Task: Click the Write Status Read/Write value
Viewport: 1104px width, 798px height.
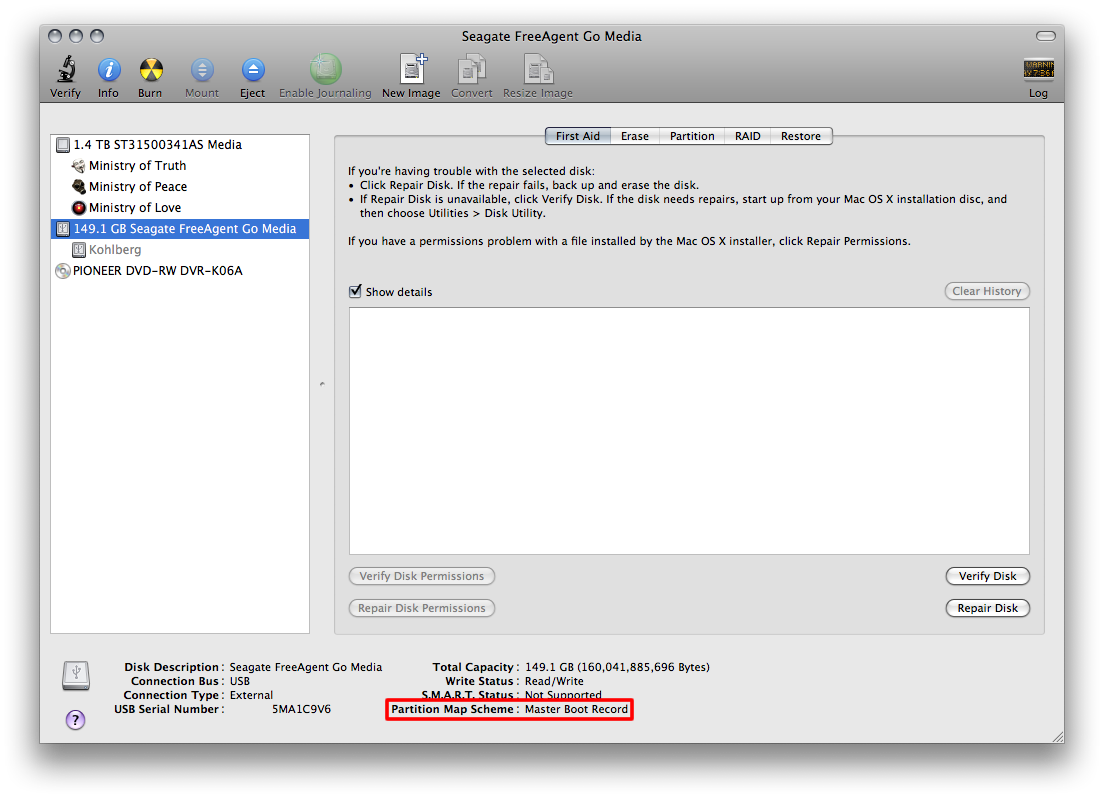Action: pyautogui.click(x=554, y=681)
